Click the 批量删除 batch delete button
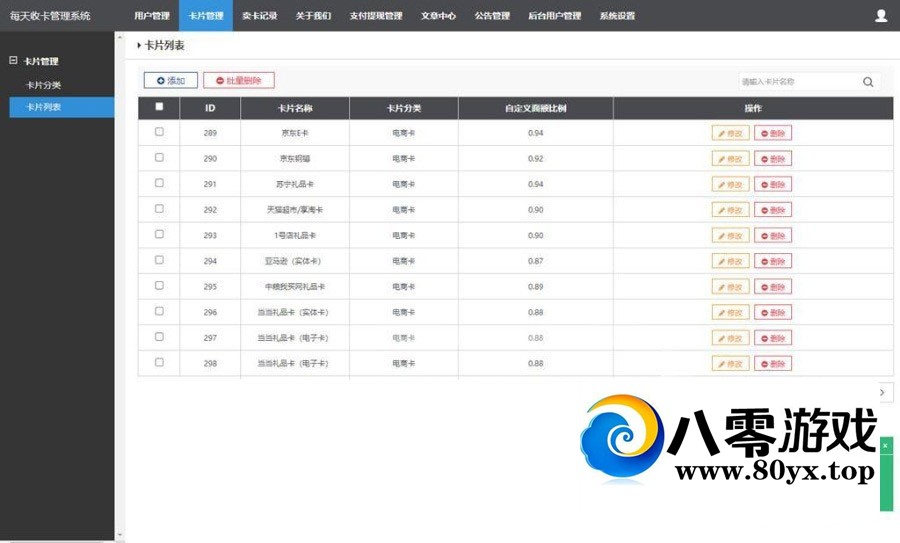The height and width of the screenshot is (543, 900). point(238,81)
